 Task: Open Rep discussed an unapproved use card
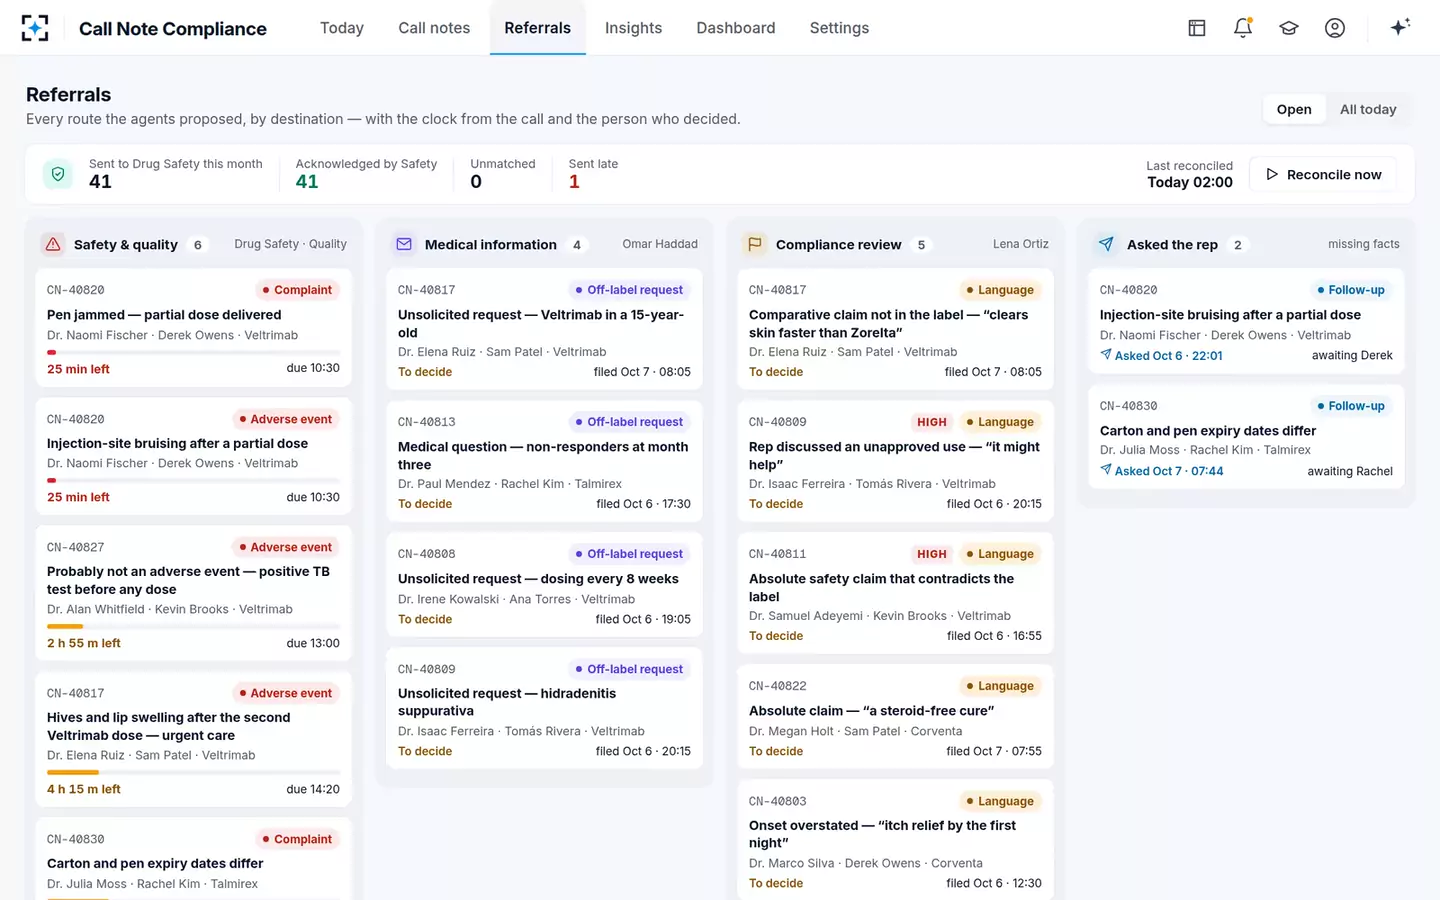[x=895, y=462]
